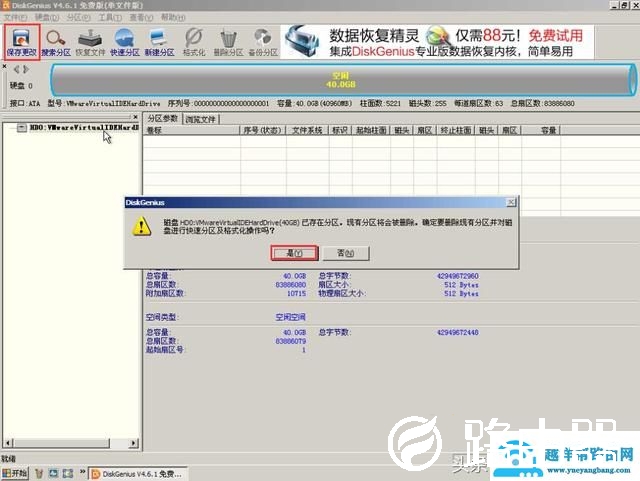Collapse the HD0 VMwareVirtualIDEHardDrive tree node
This screenshot has height=481, width=640.
22,128
